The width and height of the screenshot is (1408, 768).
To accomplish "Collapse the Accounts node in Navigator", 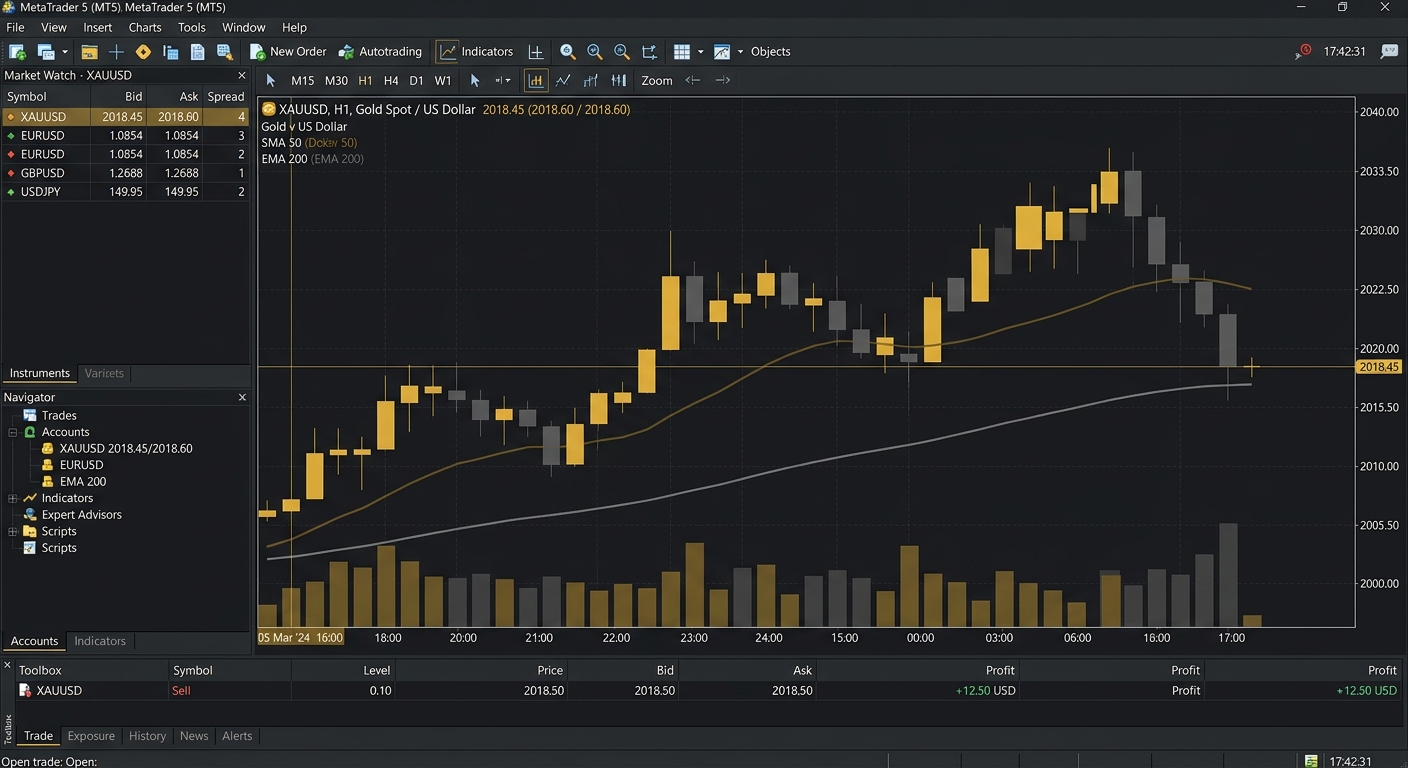I will click(13, 432).
